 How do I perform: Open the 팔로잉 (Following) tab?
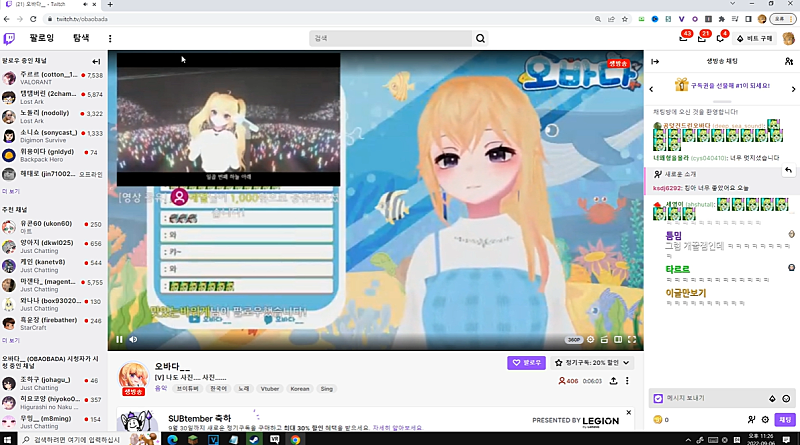point(42,38)
